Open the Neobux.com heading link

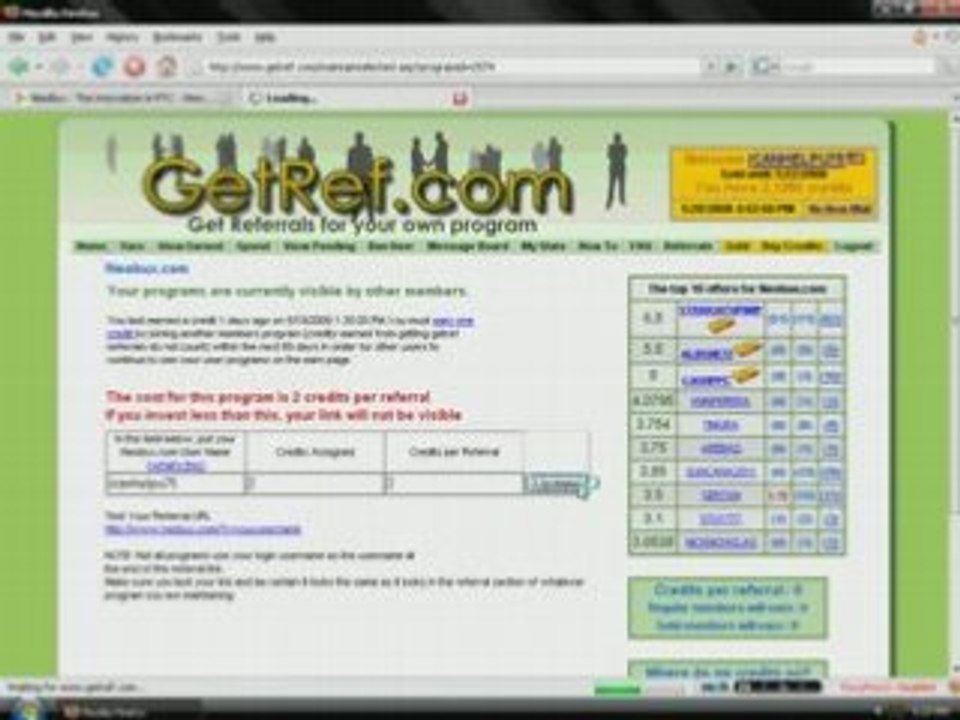pyautogui.click(x=147, y=268)
